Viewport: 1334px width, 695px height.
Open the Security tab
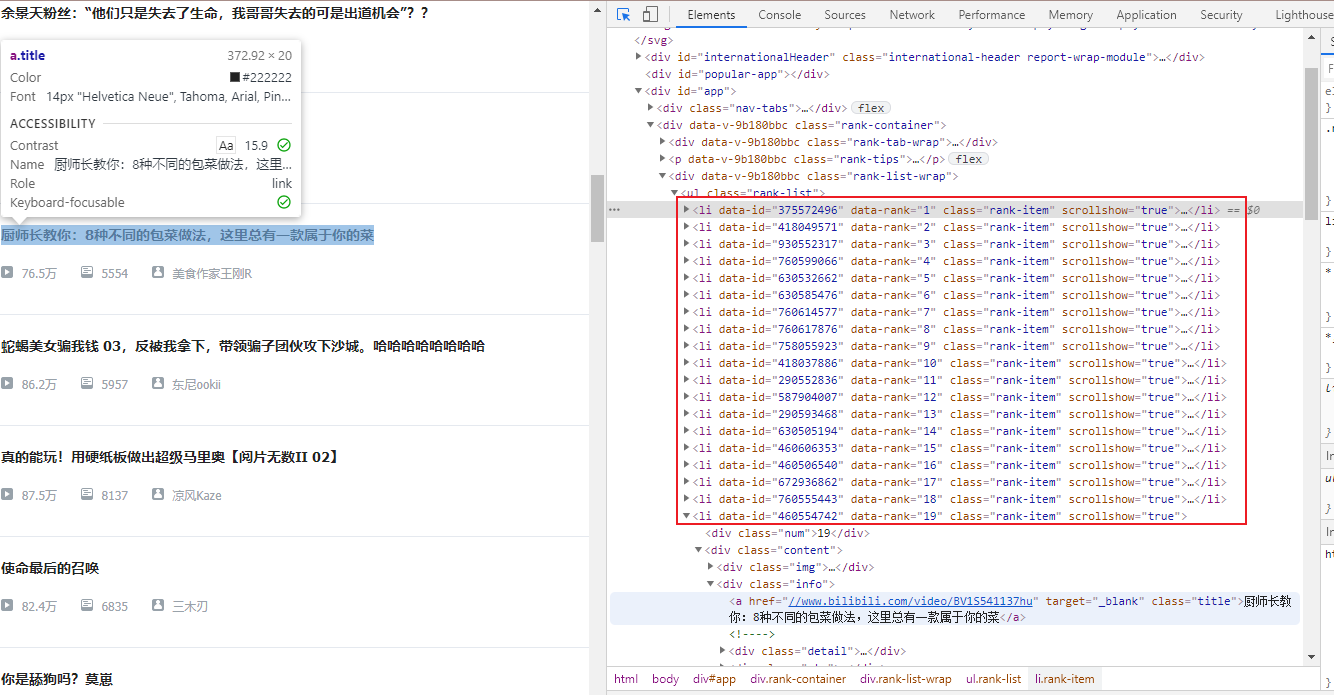(x=1221, y=15)
